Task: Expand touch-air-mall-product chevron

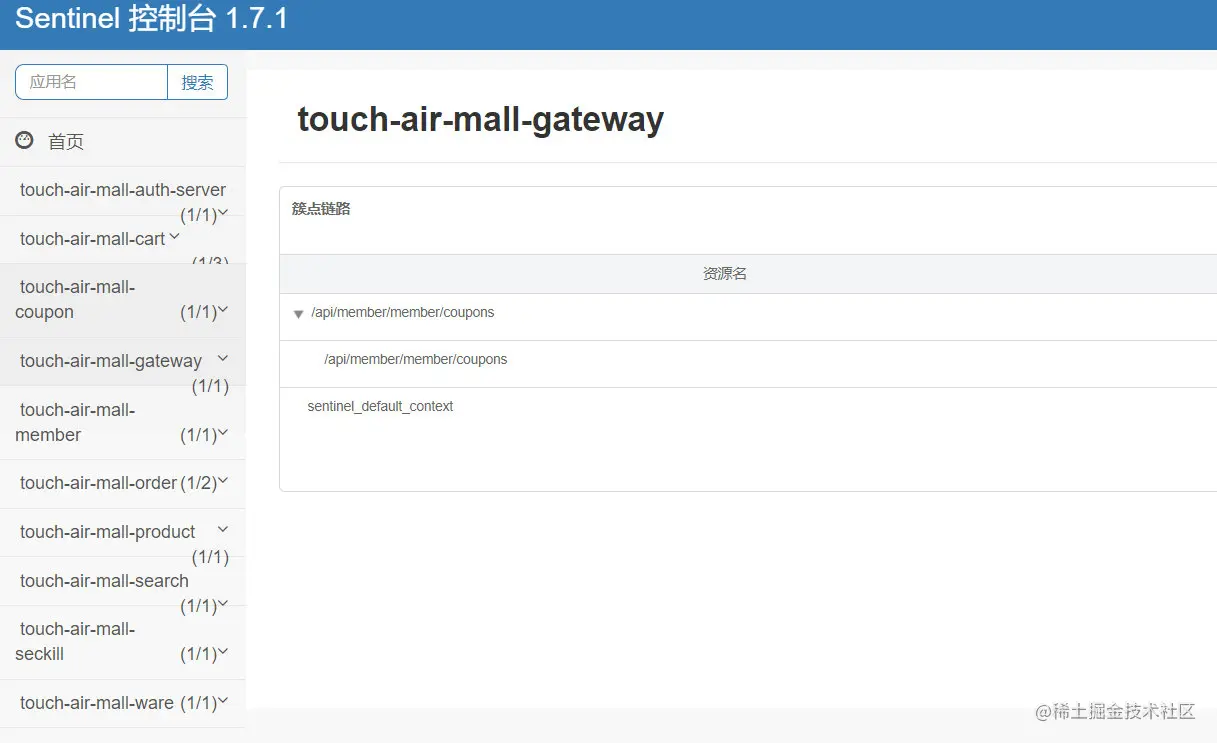Action: point(223,529)
